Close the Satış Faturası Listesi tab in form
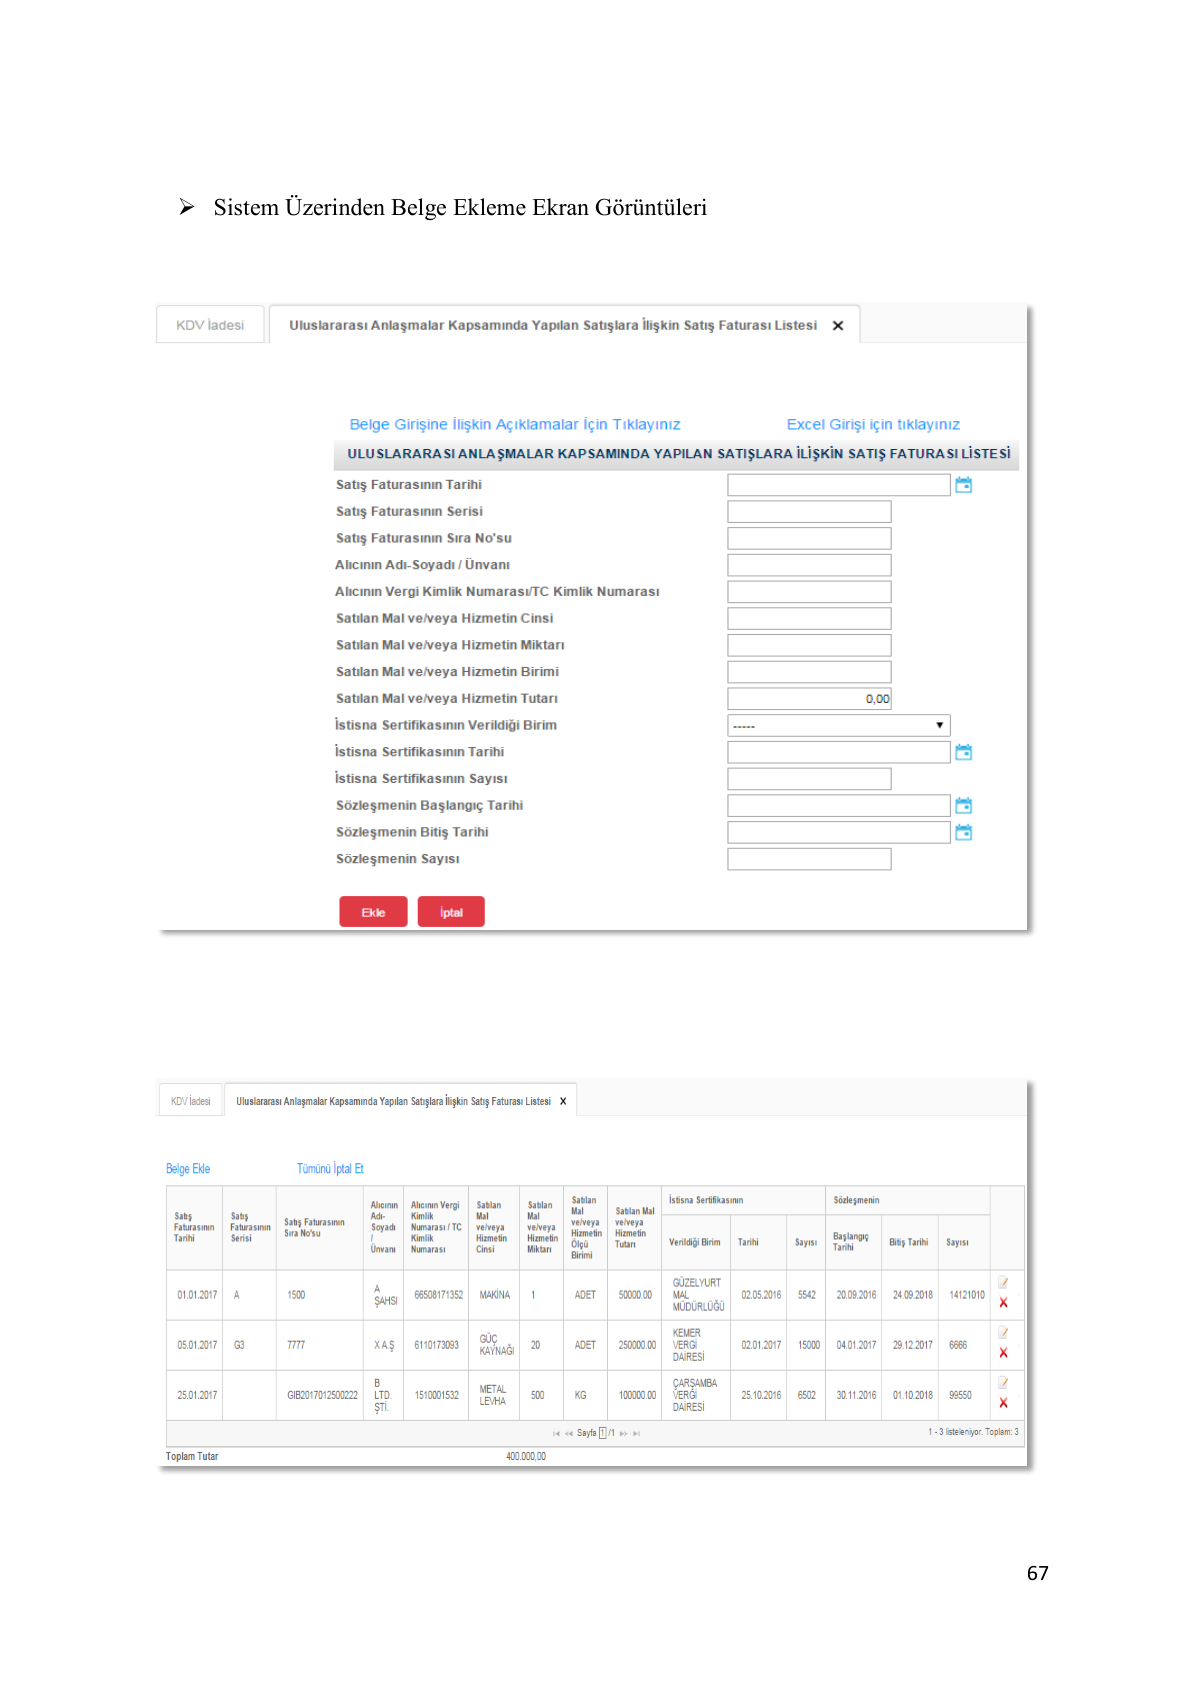 (838, 326)
